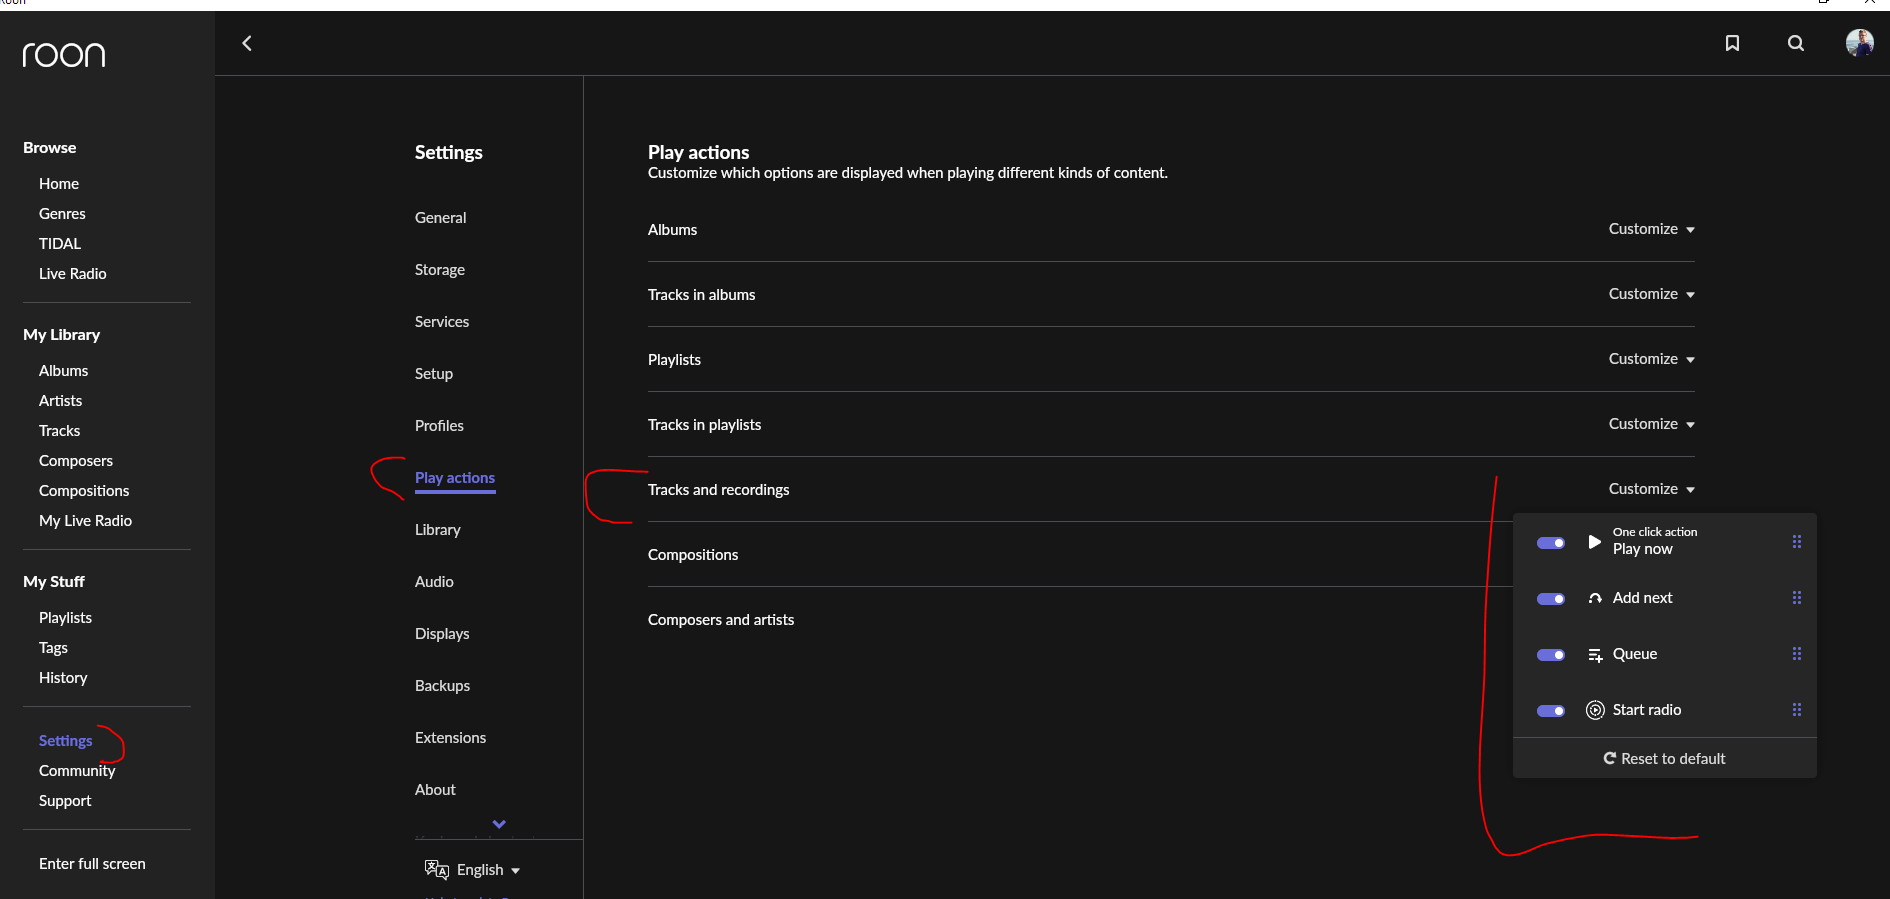Viewport: 1890px width, 899px height.
Task: Disable the Play now toggle
Action: pyautogui.click(x=1551, y=543)
